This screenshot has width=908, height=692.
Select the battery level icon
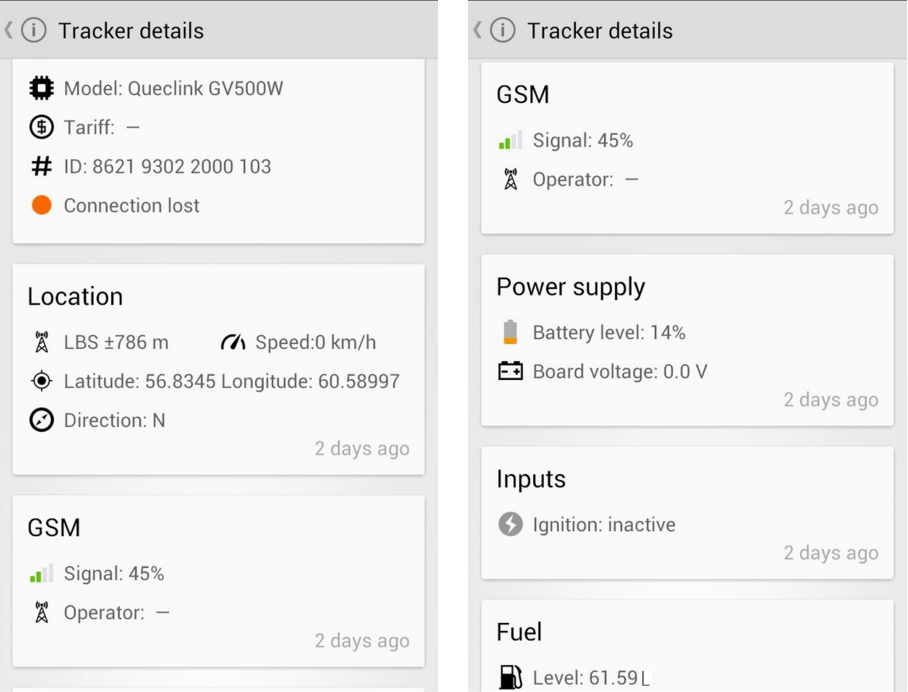tap(510, 332)
